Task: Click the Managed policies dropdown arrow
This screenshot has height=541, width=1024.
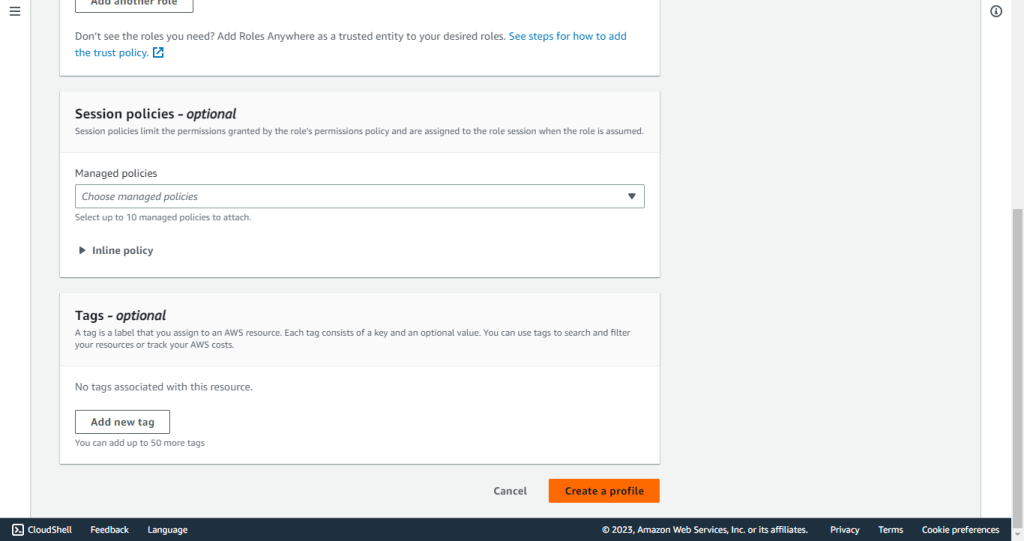Action: [x=632, y=196]
